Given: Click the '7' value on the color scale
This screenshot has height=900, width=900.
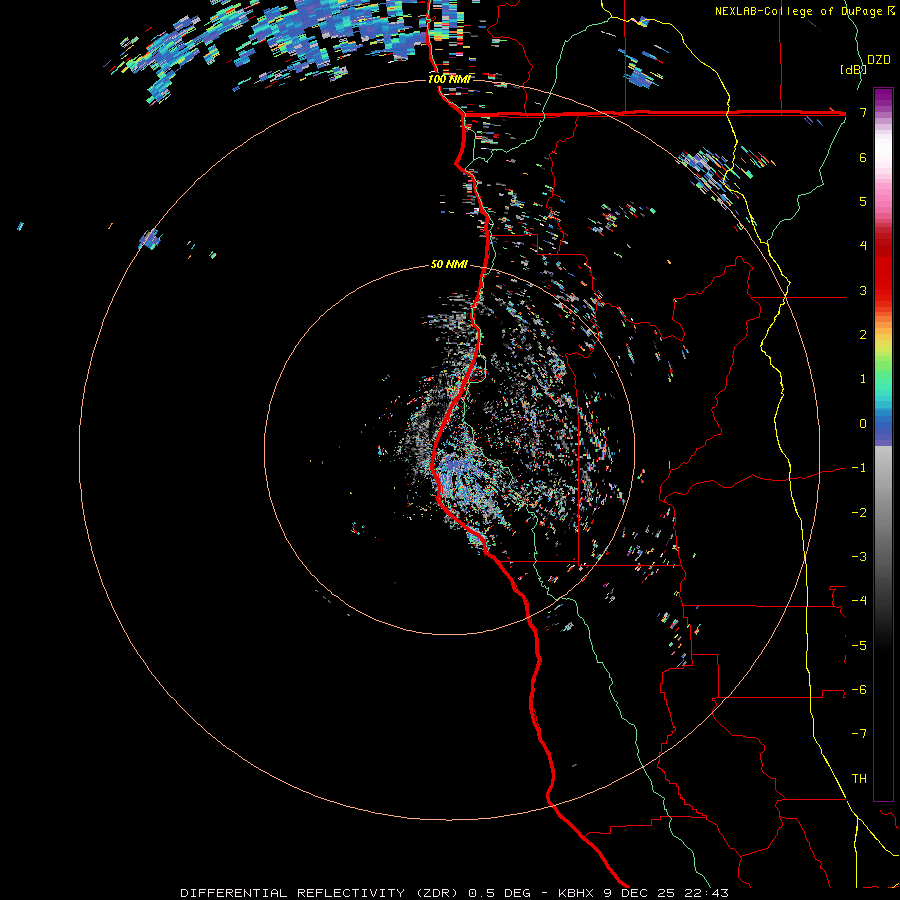Looking at the screenshot, I should point(863,112).
